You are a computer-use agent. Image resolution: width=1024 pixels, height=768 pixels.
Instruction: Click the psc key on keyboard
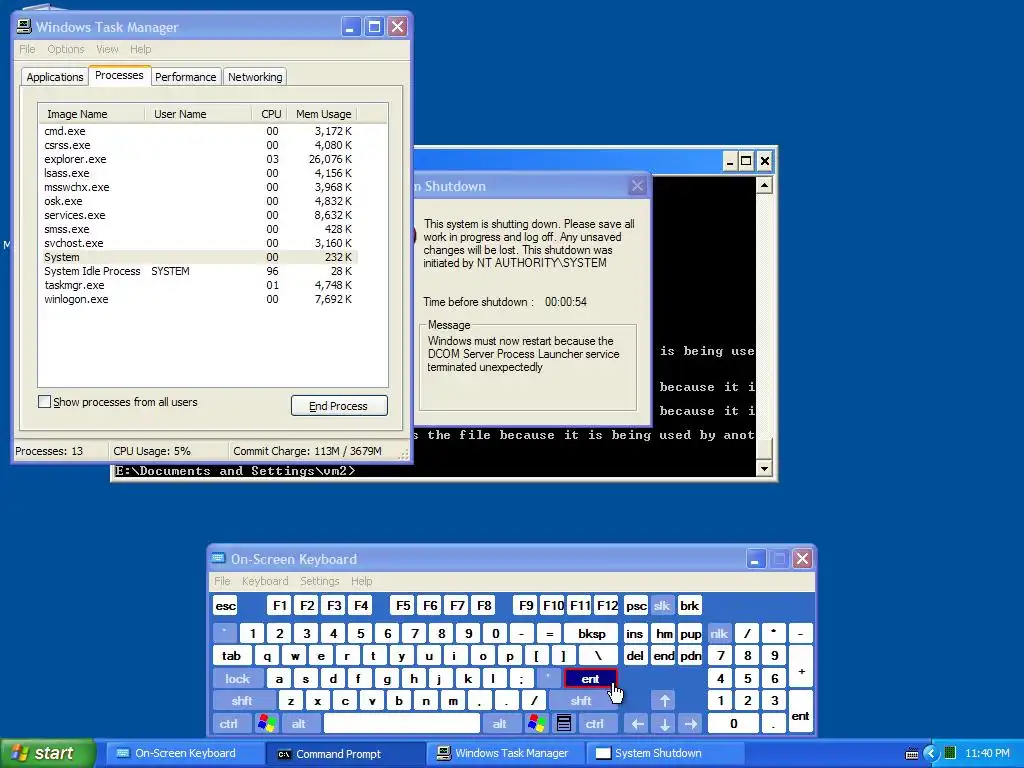636,605
